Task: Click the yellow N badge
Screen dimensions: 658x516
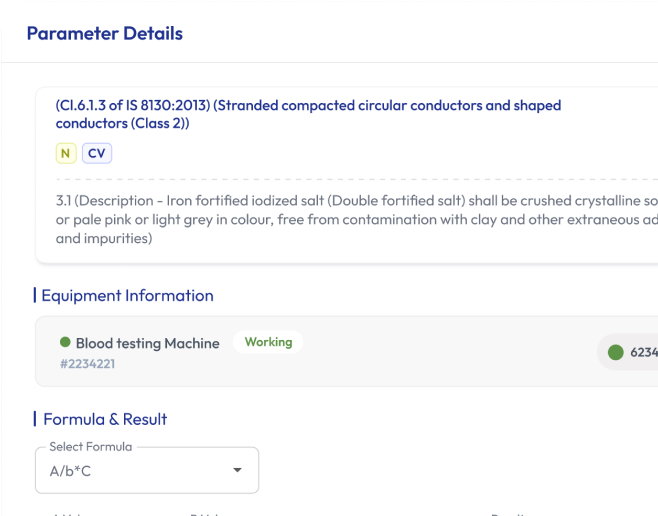Action: point(66,153)
